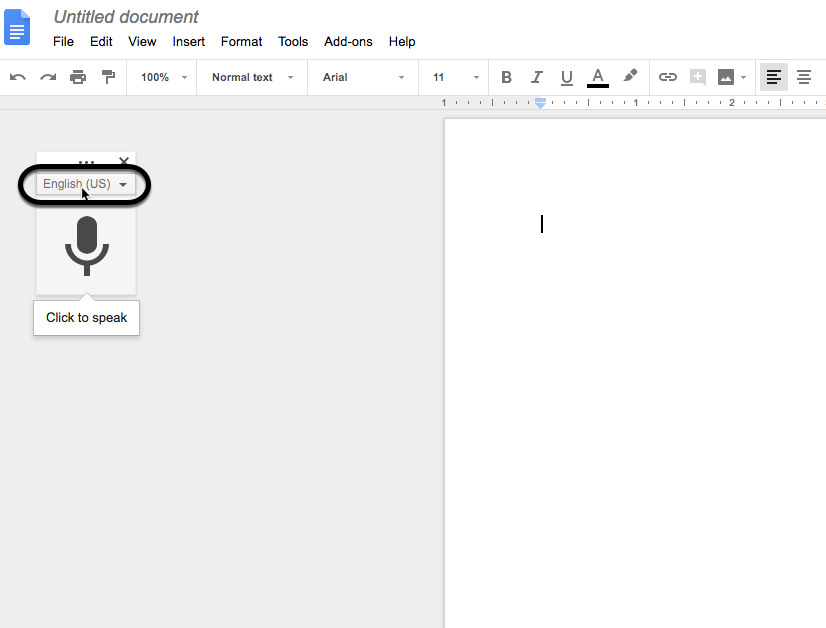Screen dimensions: 826x628
Task: Open the Tools menu
Action: point(293,41)
